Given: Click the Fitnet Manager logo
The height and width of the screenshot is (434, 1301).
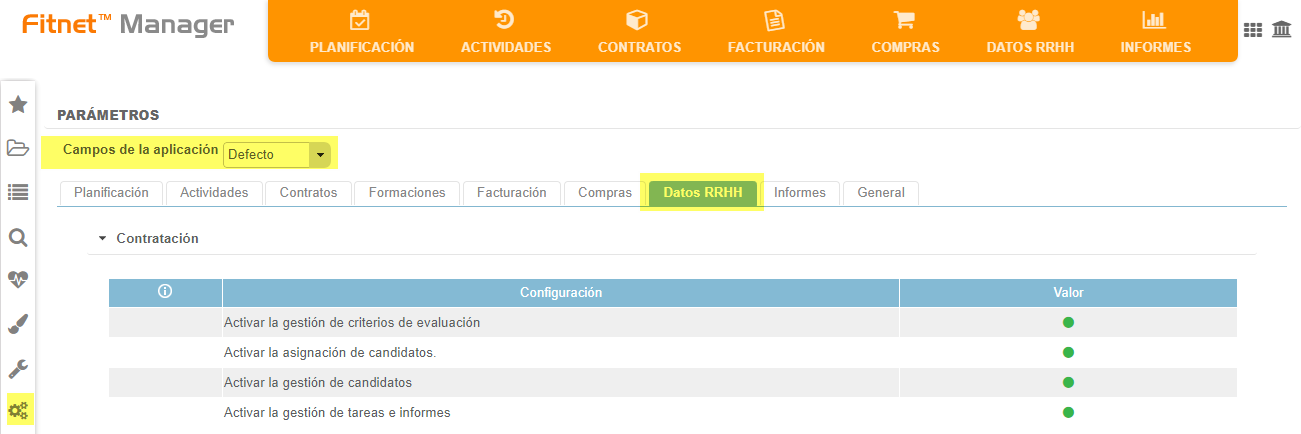Looking at the screenshot, I should pyautogui.click(x=128, y=26).
